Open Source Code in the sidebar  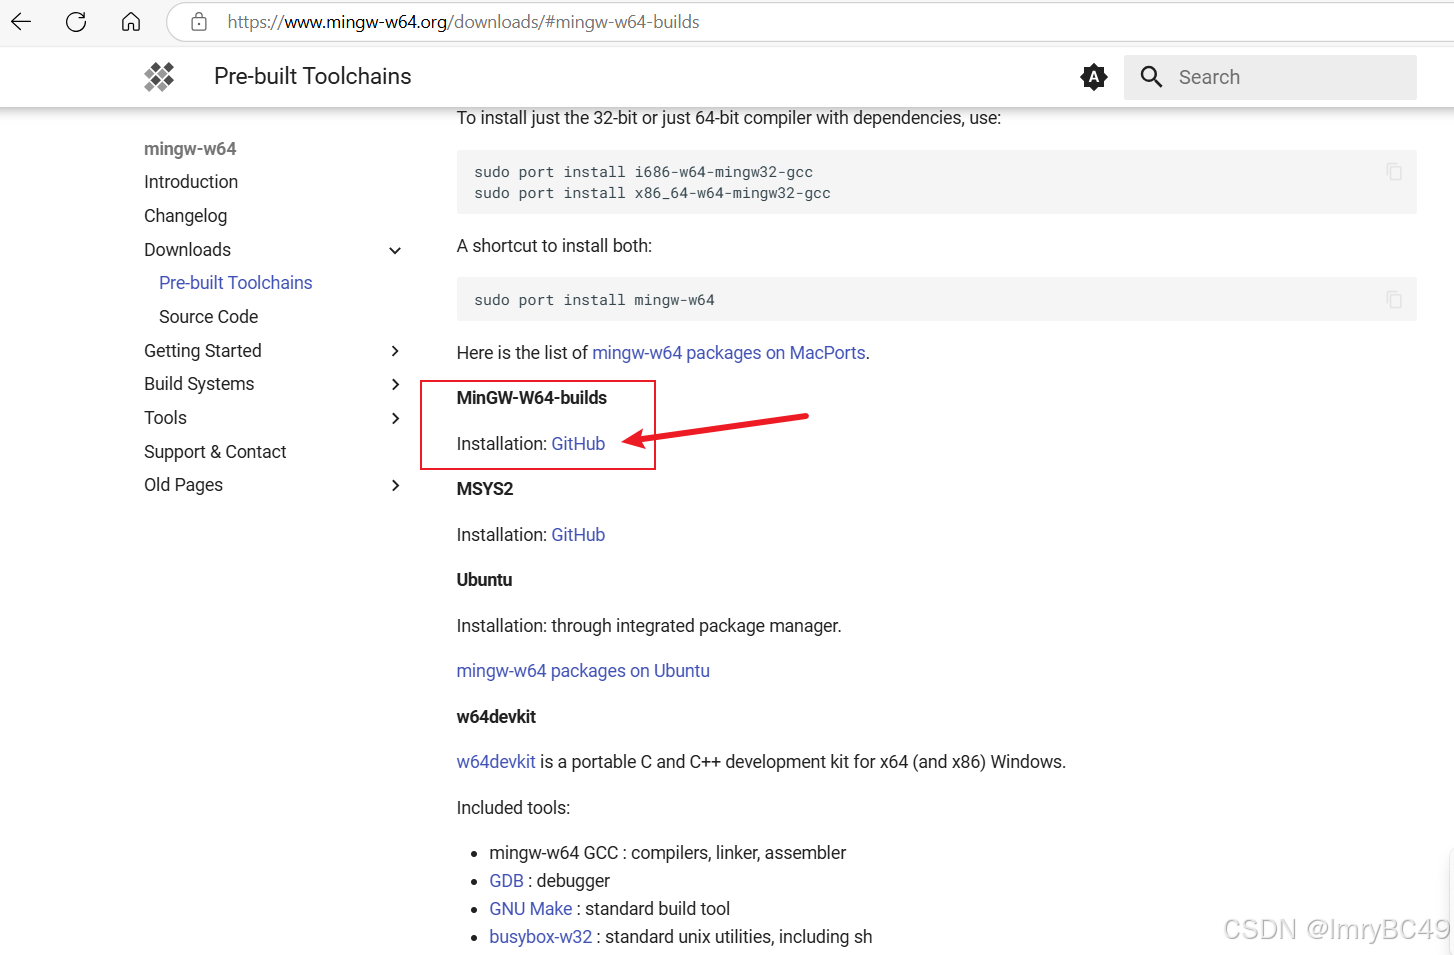point(208,317)
